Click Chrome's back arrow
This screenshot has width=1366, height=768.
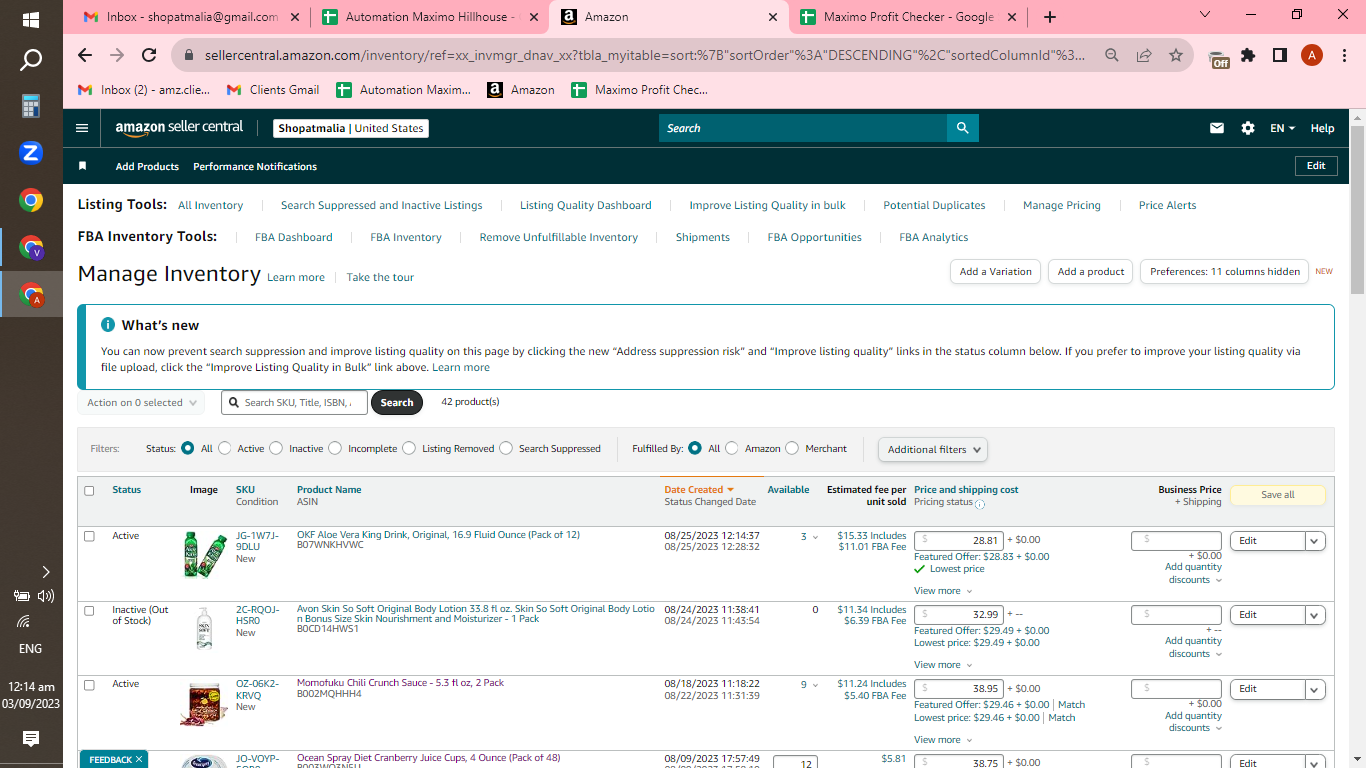[x=85, y=55]
